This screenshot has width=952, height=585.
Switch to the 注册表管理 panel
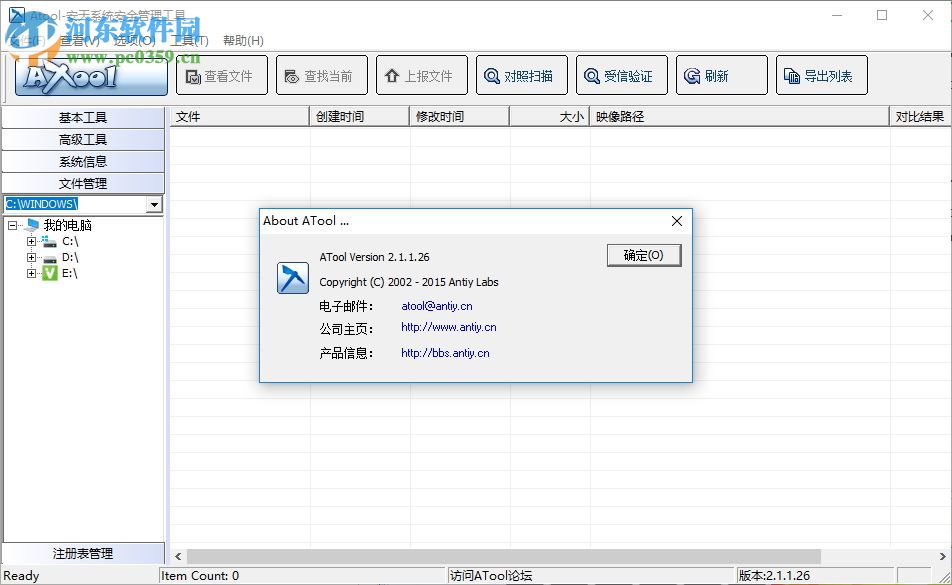pos(83,552)
